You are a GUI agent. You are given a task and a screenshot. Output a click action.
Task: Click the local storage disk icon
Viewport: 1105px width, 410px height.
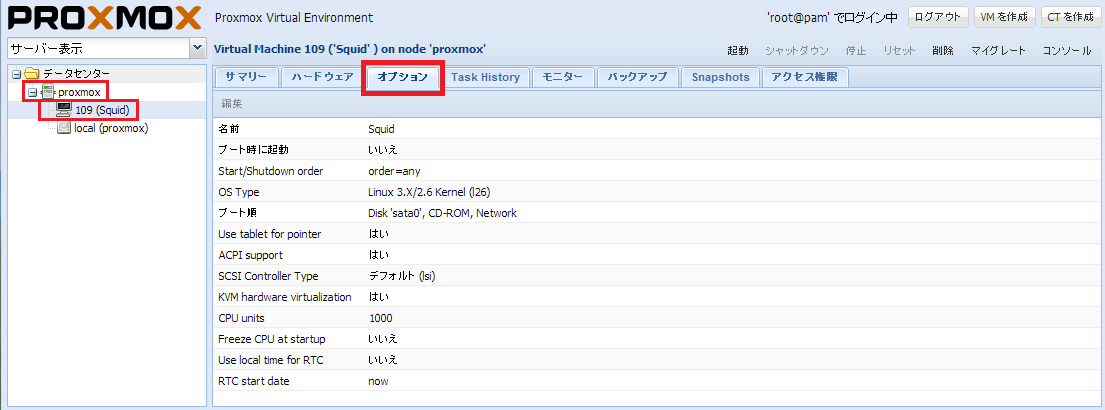pyautogui.click(x=64, y=128)
